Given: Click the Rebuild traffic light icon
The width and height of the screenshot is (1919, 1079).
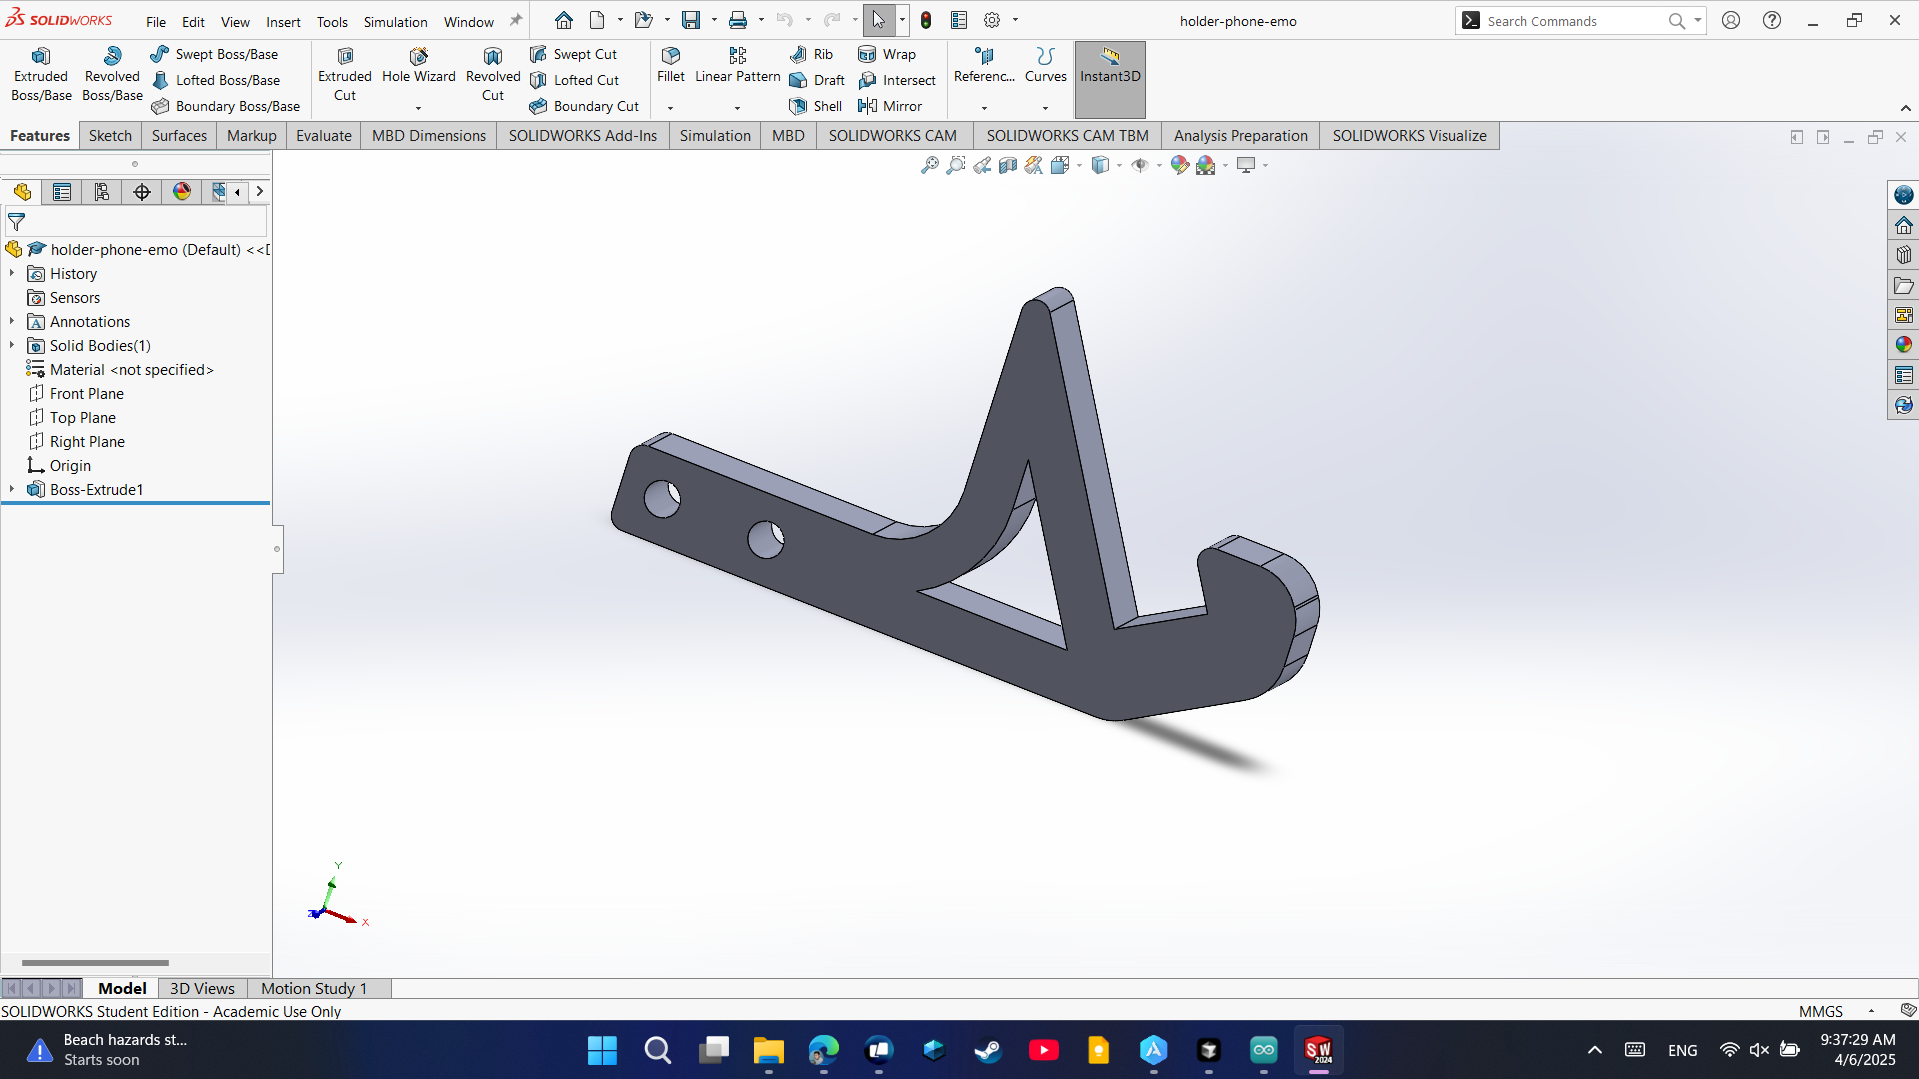Looking at the screenshot, I should tap(926, 20).
